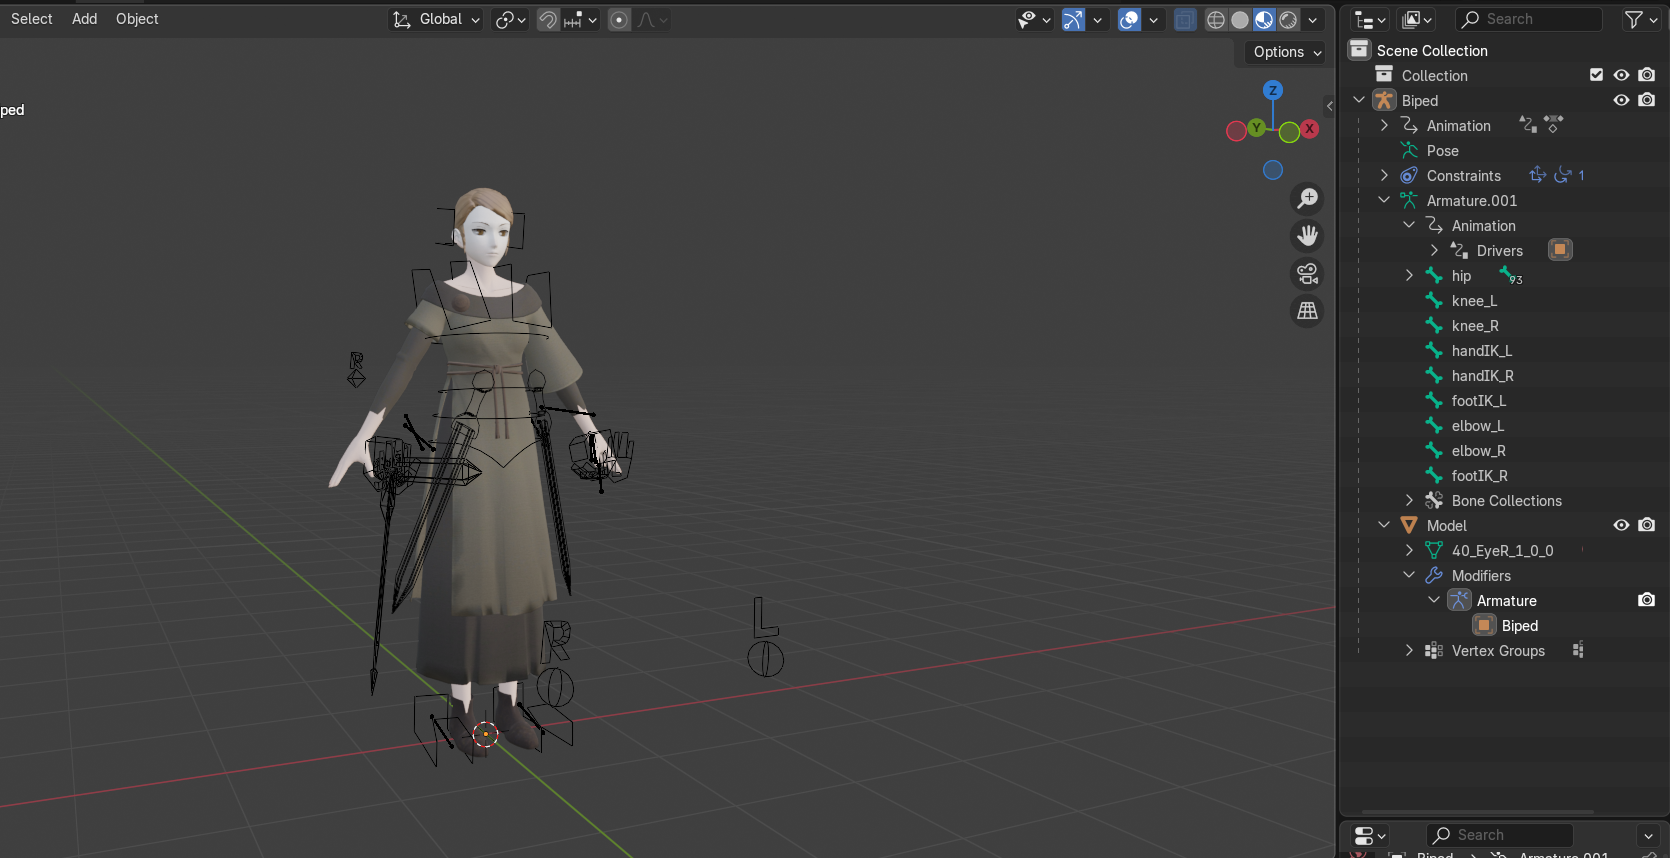The width and height of the screenshot is (1670, 858).
Task: Open the Object menu
Action: coord(137,19)
